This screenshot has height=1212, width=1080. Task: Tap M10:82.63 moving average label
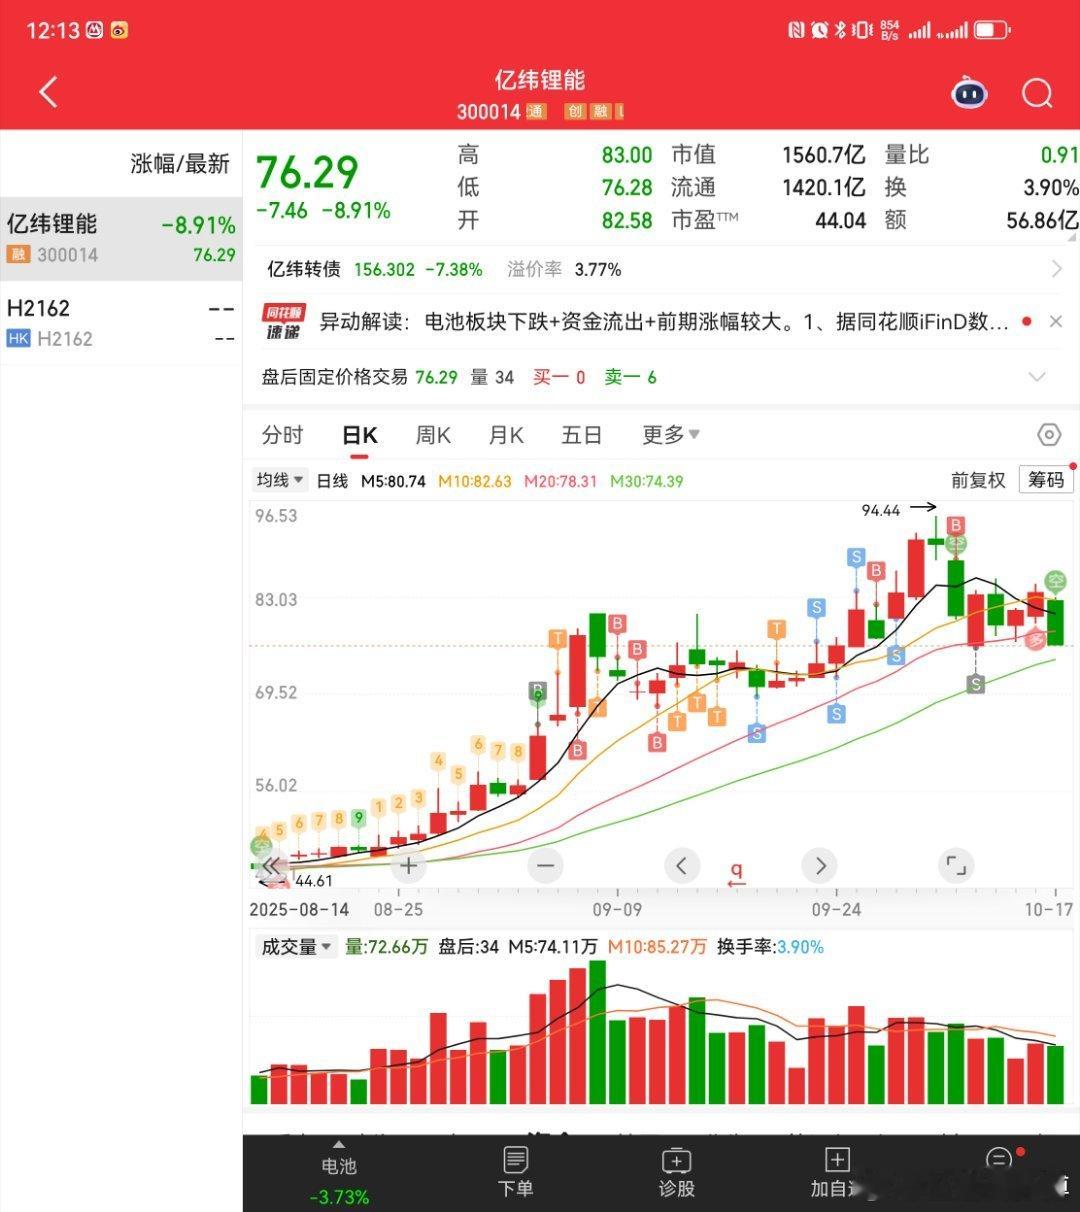point(474,481)
